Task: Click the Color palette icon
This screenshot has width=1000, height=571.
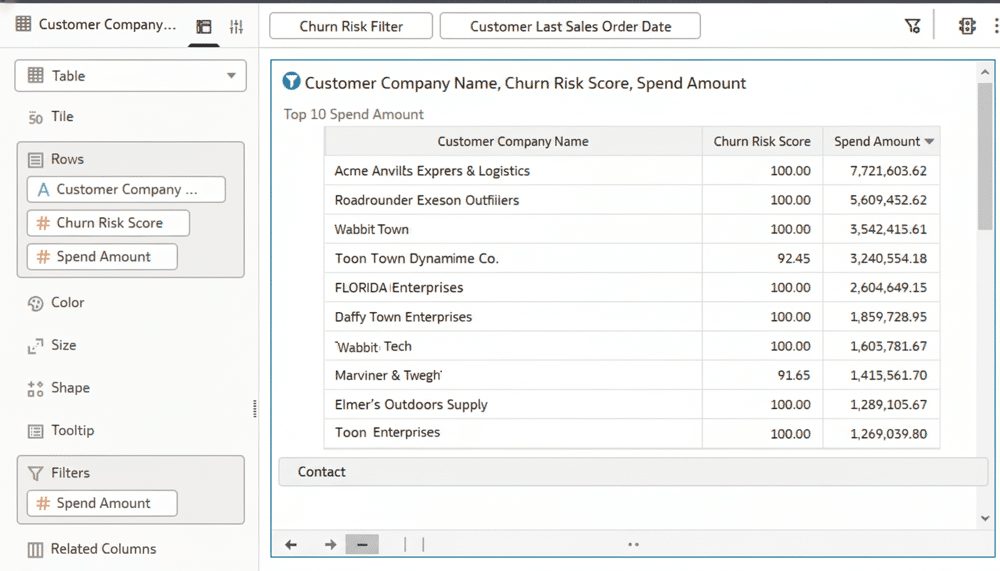Action: pos(35,303)
